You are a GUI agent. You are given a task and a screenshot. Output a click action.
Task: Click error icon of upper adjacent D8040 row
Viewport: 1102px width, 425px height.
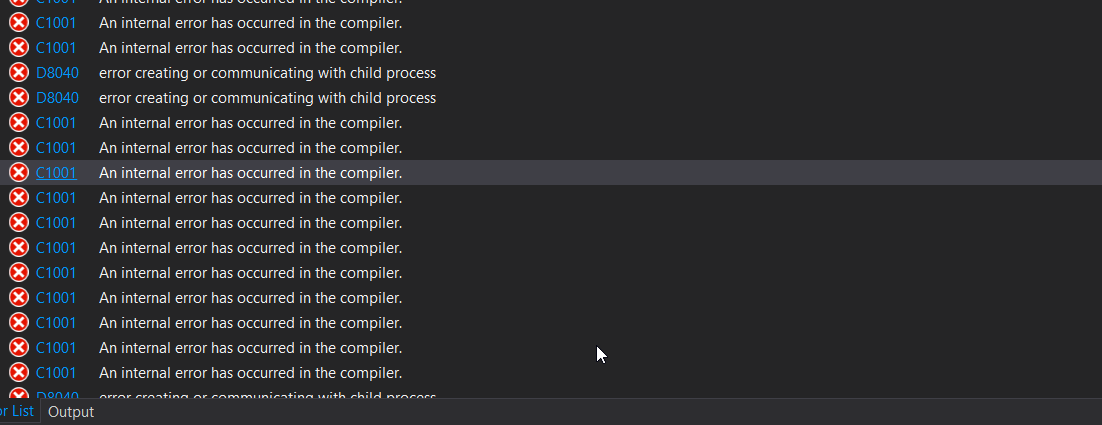pyautogui.click(x=19, y=73)
